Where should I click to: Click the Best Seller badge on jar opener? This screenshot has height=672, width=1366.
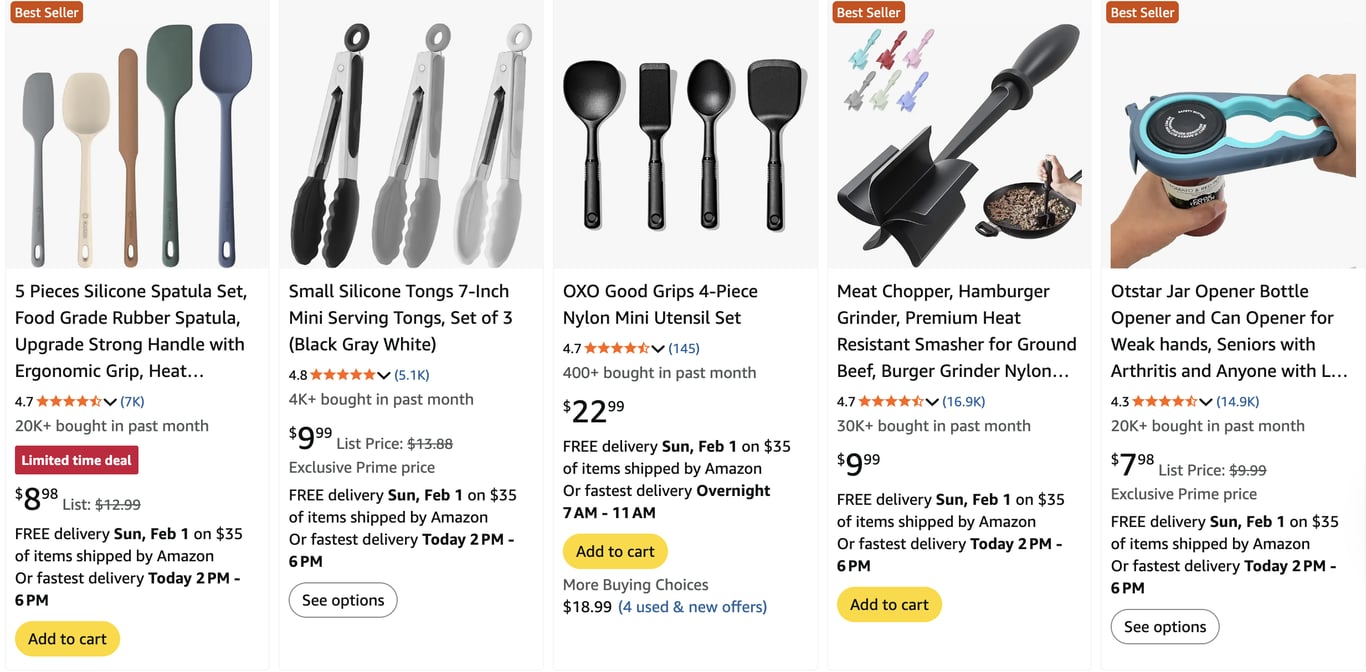point(1141,12)
